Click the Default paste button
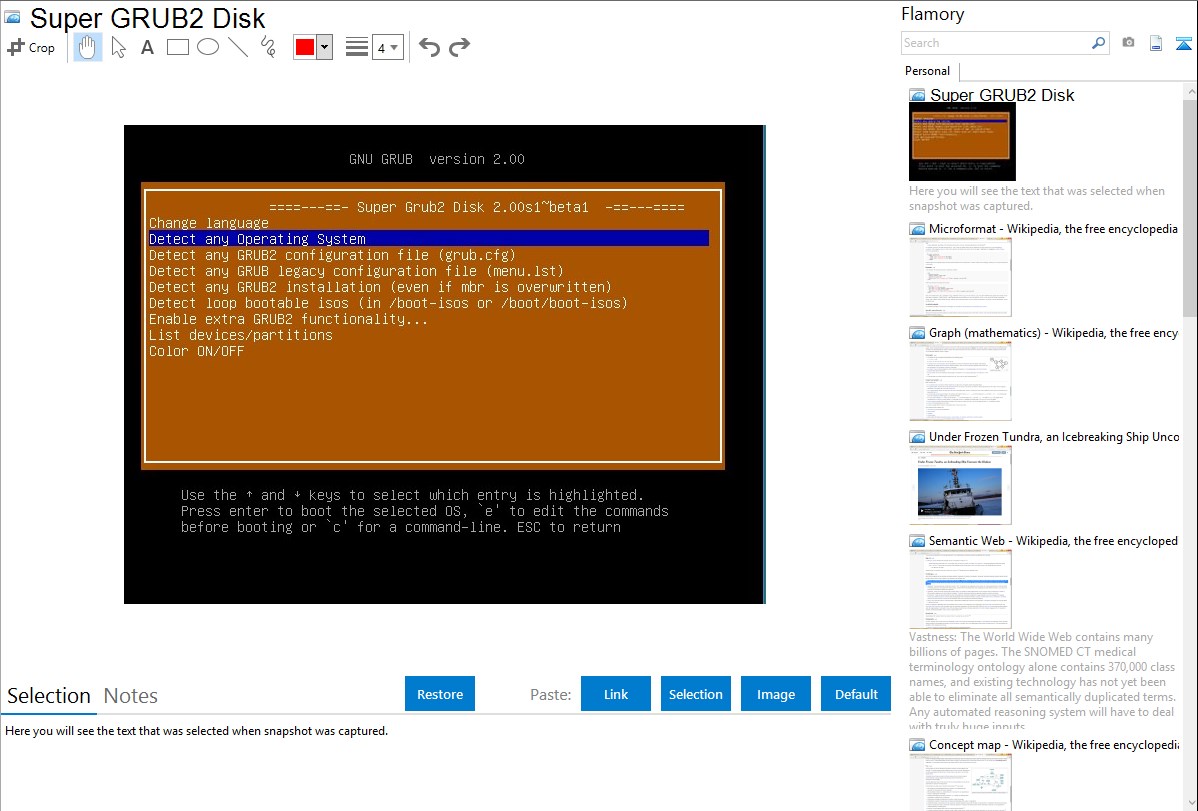The width and height of the screenshot is (1198, 811). (x=856, y=694)
